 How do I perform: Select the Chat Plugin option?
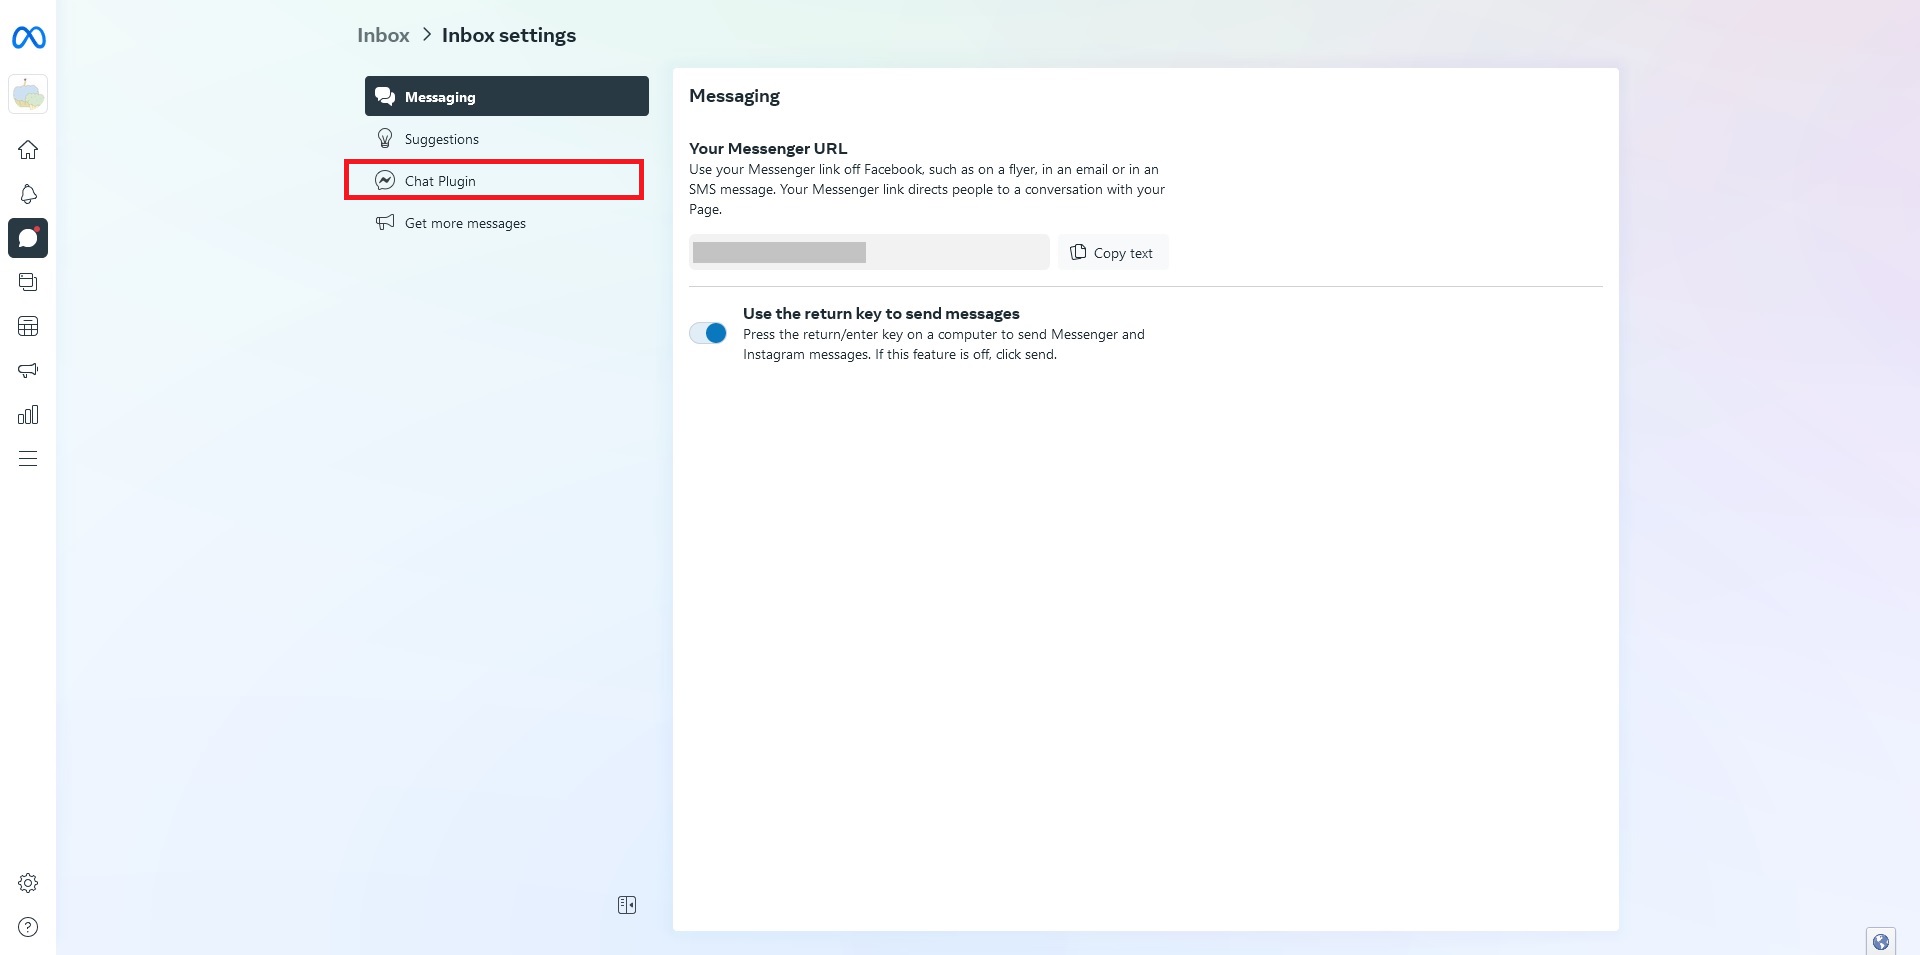tap(439, 181)
